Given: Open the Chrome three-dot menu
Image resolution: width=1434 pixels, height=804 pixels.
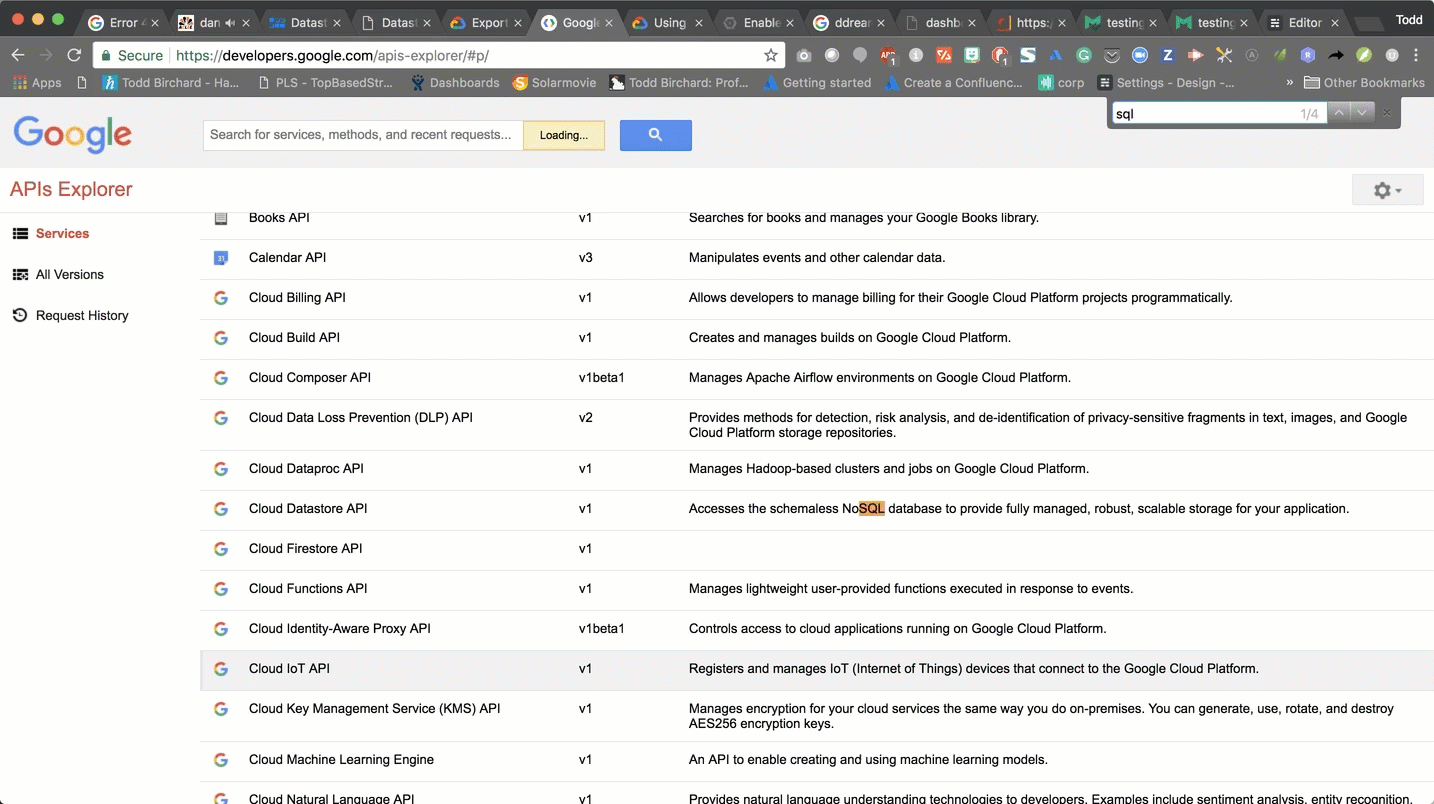Looking at the screenshot, I should tap(1416, 55).
